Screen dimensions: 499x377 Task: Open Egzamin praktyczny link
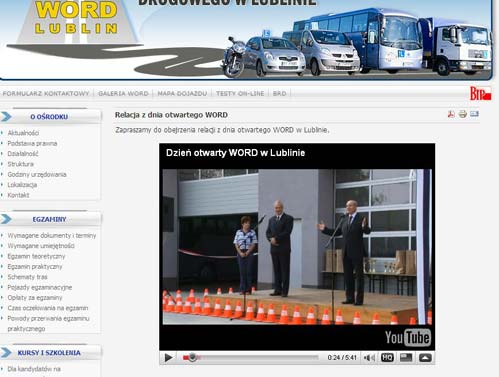tap(35, 266)
